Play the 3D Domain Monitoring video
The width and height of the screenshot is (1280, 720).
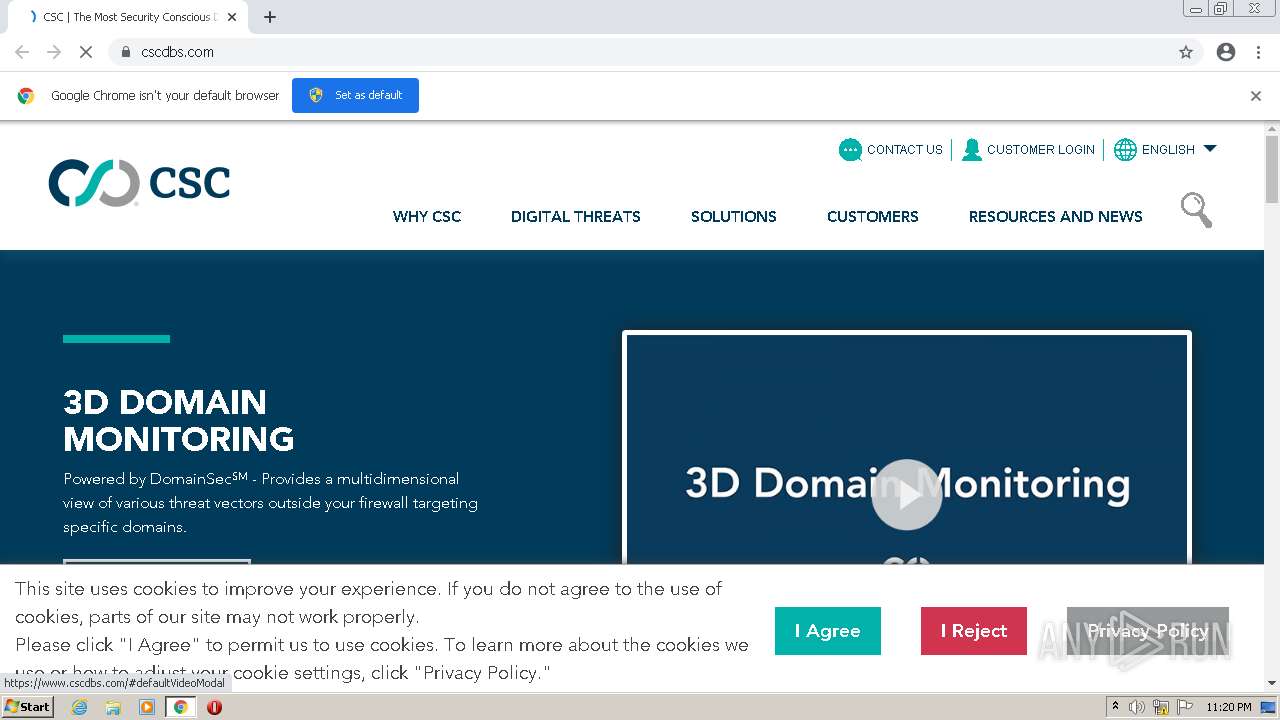tap(907, 494)
